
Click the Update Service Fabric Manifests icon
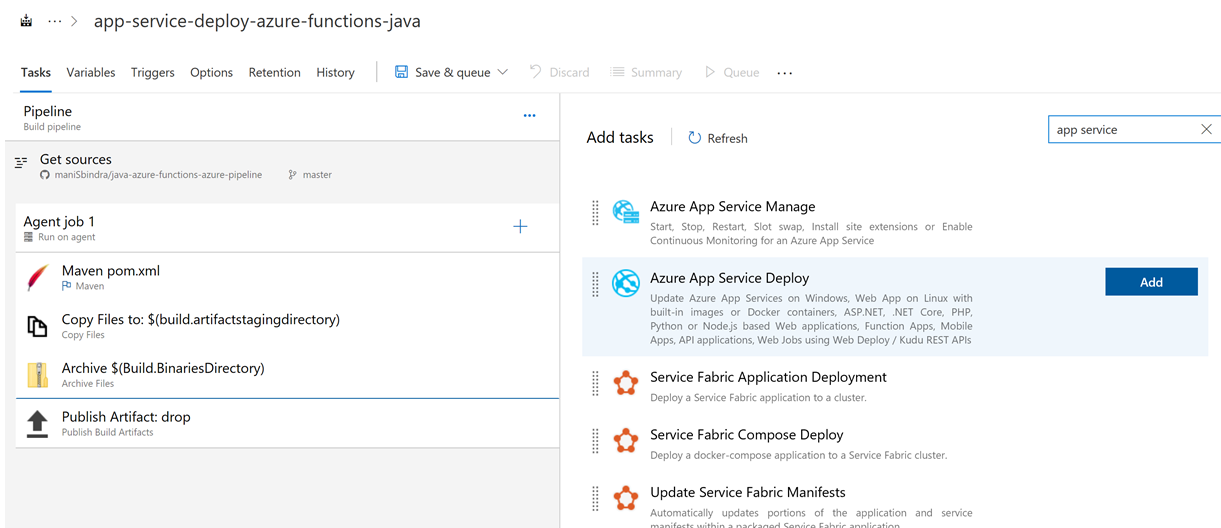tap(626, 498)
